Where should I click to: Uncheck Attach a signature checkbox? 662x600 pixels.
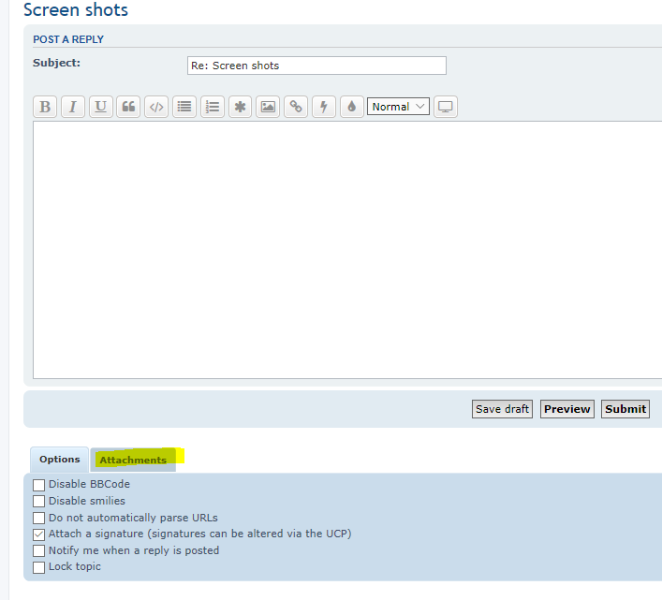[x=39, y=534]
